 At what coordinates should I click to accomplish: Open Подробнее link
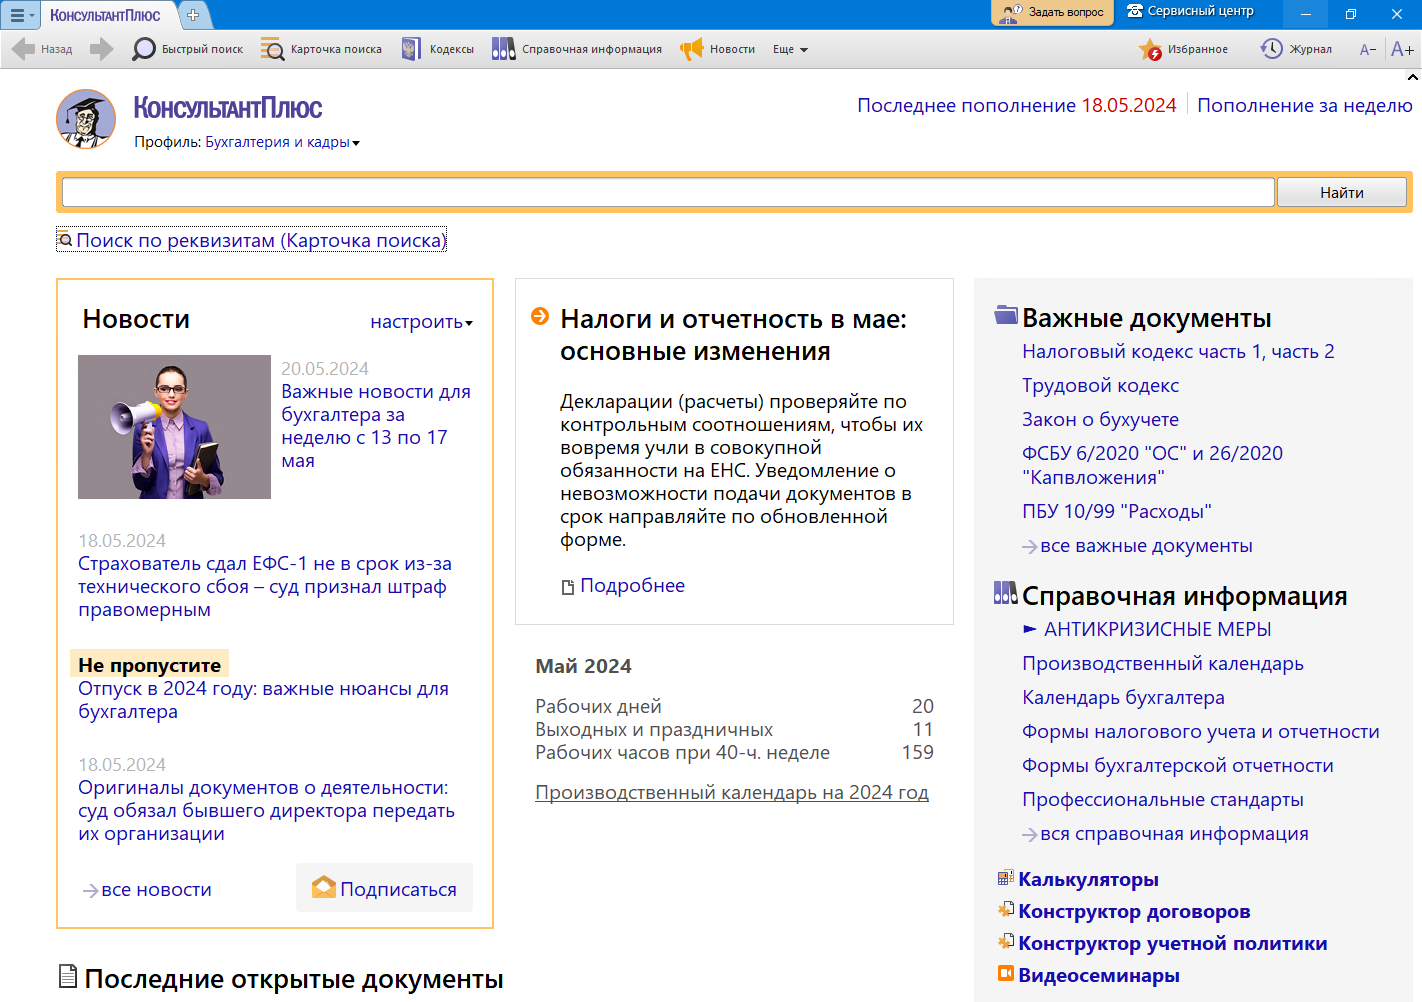(x=632, y=585)
